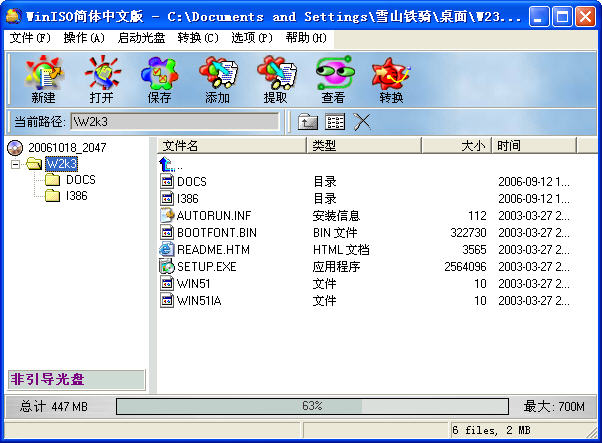Select W2k3 label in tree
The image size is (602, 443).
[61, 164]
